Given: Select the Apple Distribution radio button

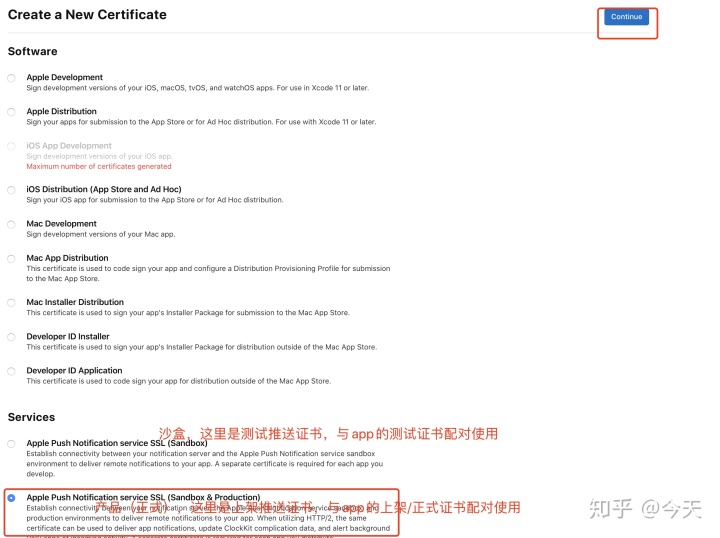Looking at the screenshot, I should (x=11, y=112).
